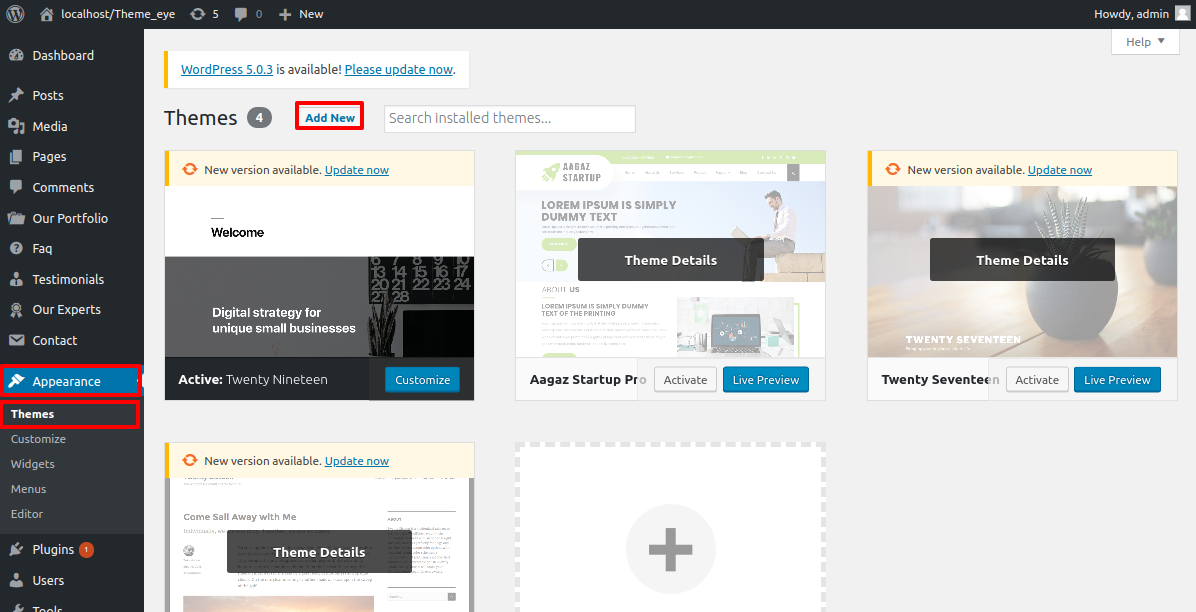The height and width of the screenshot is (612, 1196).
Task: Open the New content menu
Action: click(x=301, y=14)
